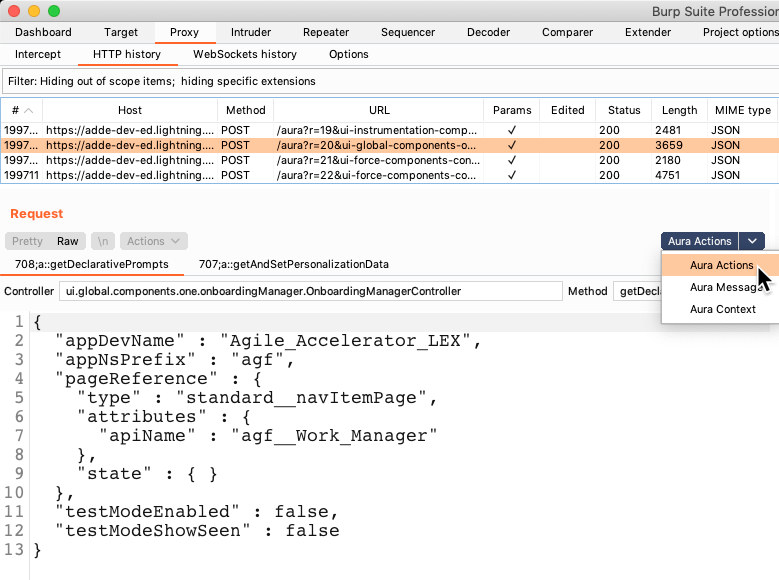Switch to Pretty view
Viewport: 779px width, 580px height.
tap(27, 241)
